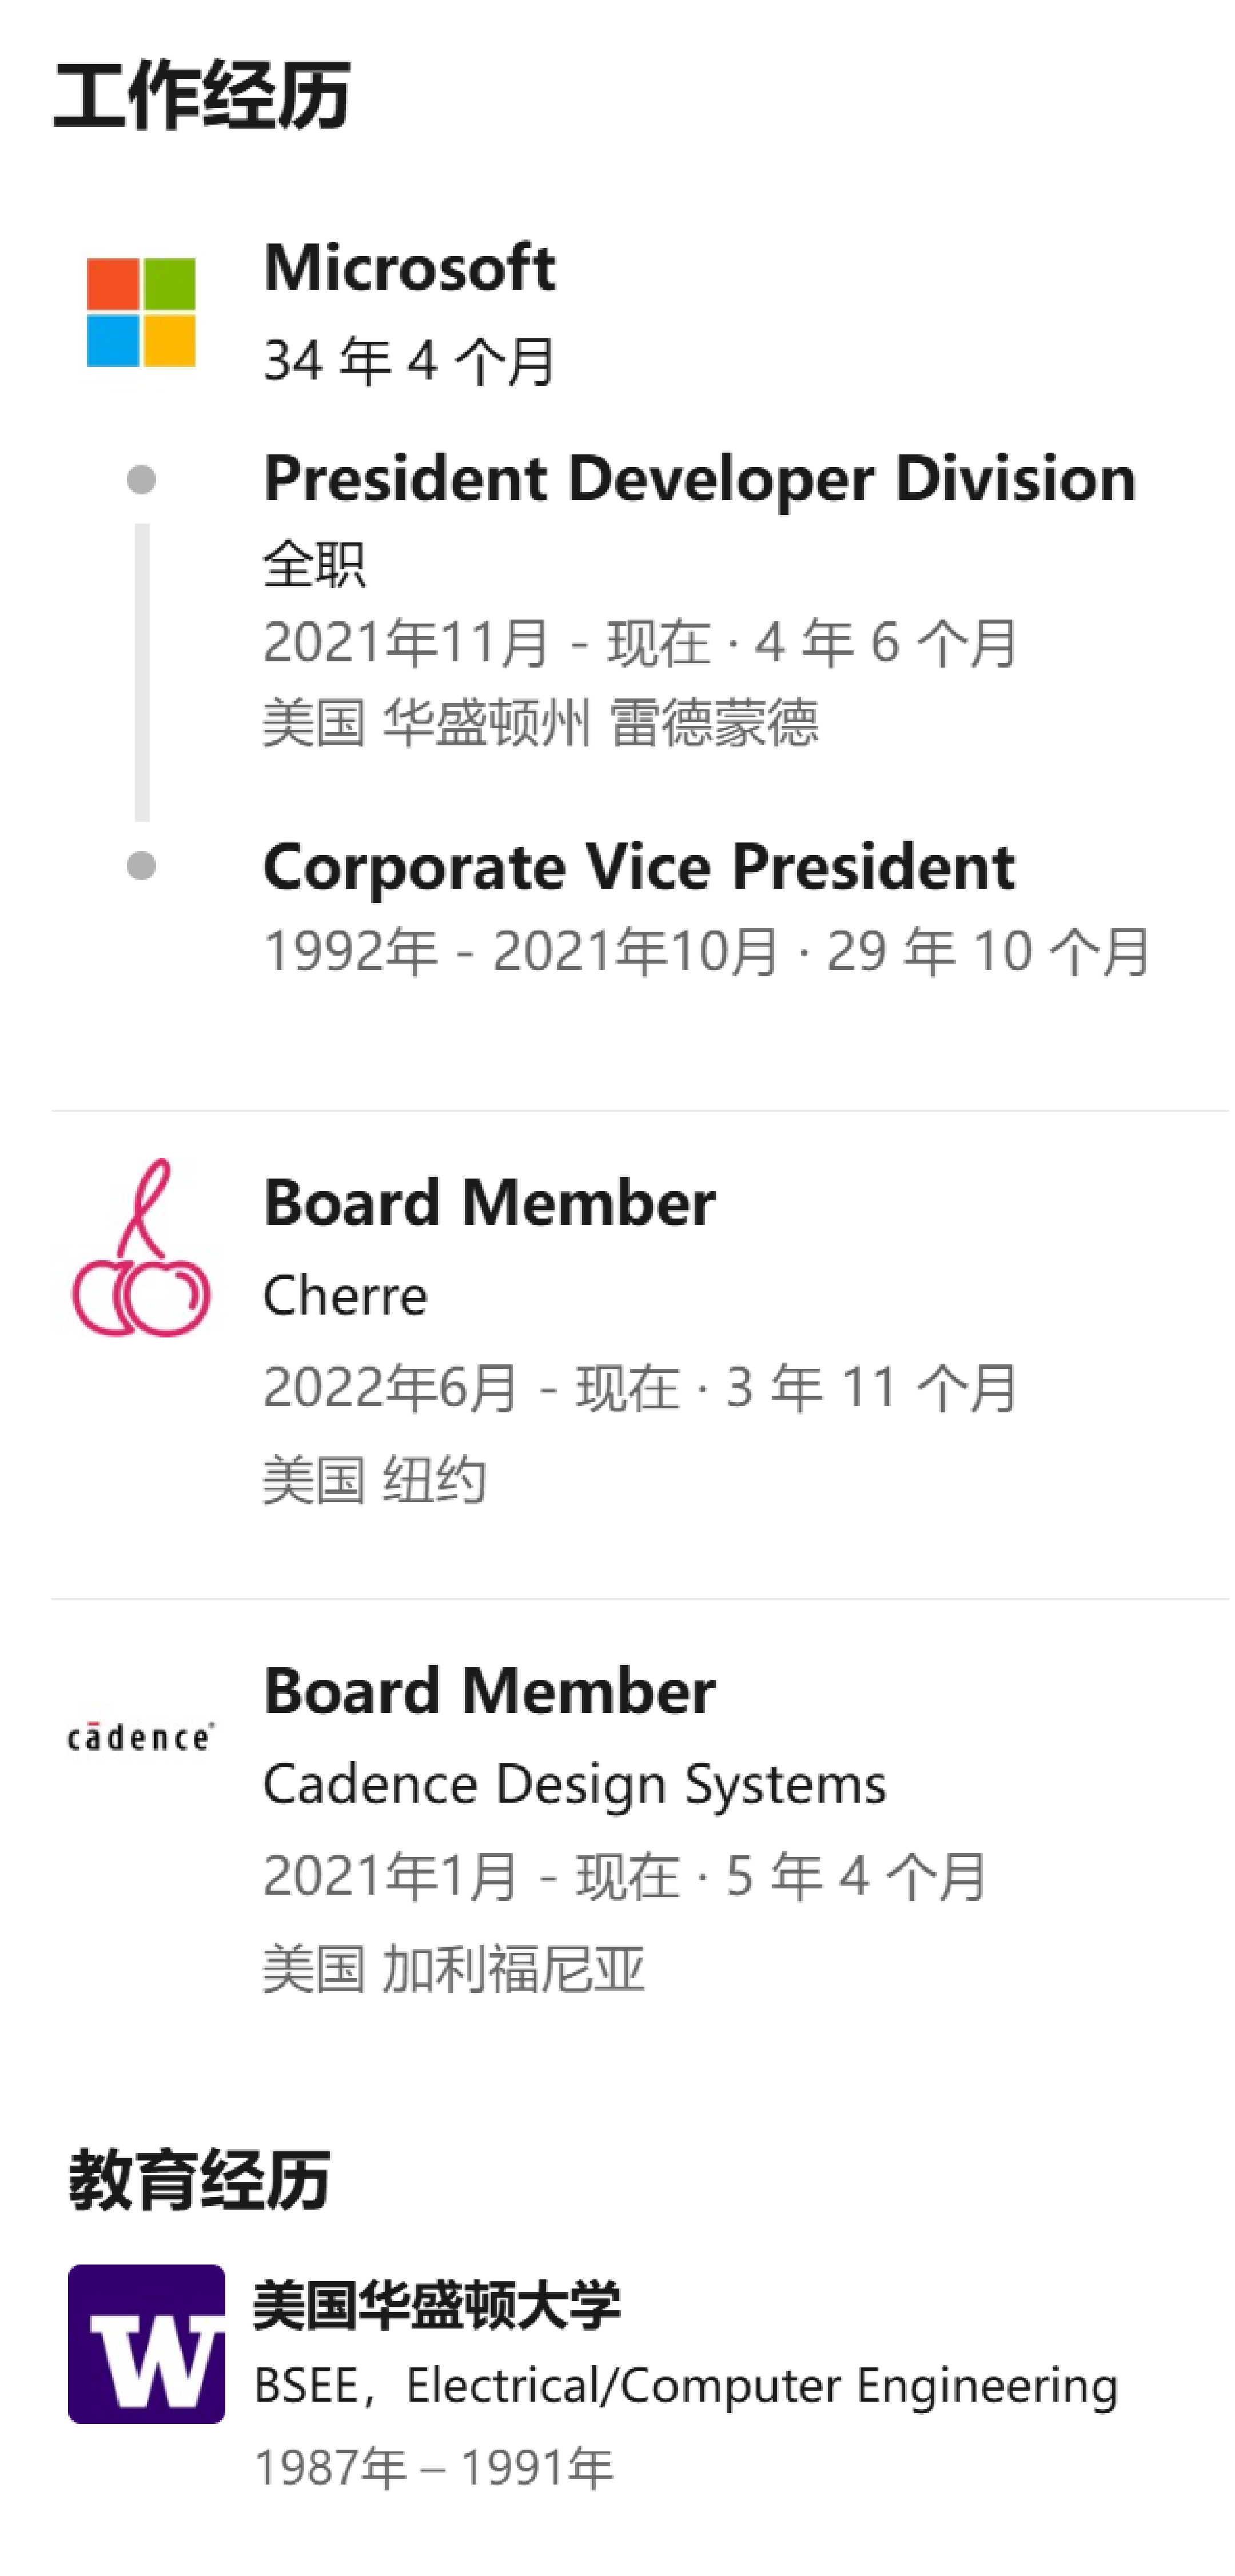Image resolution: width=1235 pixels, height=2576 pixels.
Task: Click the Corporate Vice President timeline dot
Action: pos(141,866)
